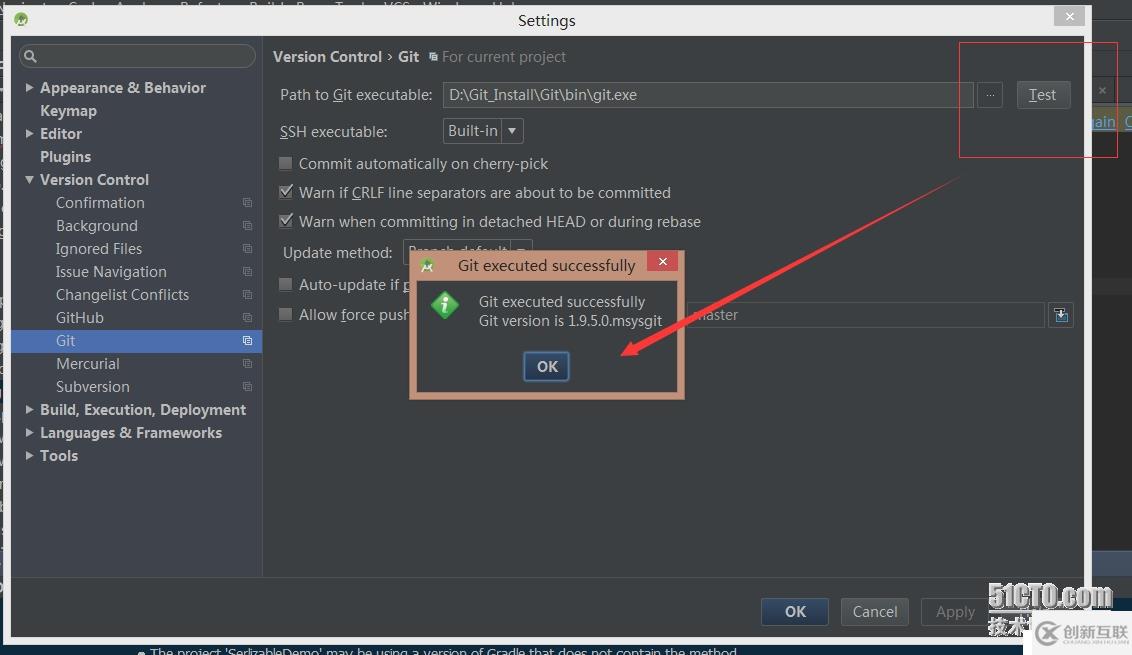Screen dimensions: 1132x655
Task: Click the Test button for Git executable
Action: (x=1042, y=95)
